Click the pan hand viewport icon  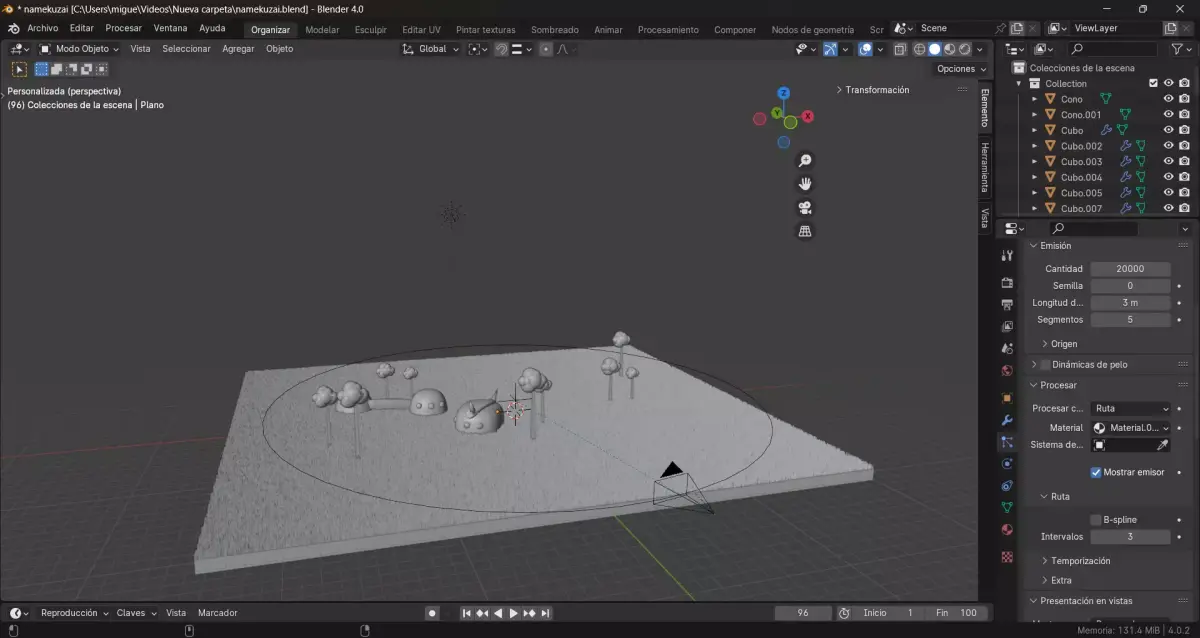point(805,184)
